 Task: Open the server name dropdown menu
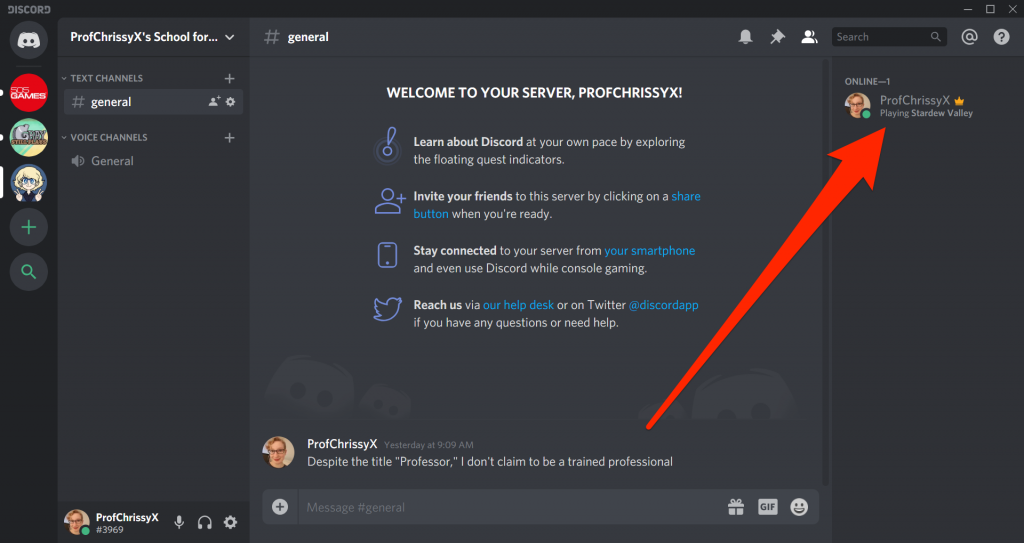coord(153,37)
